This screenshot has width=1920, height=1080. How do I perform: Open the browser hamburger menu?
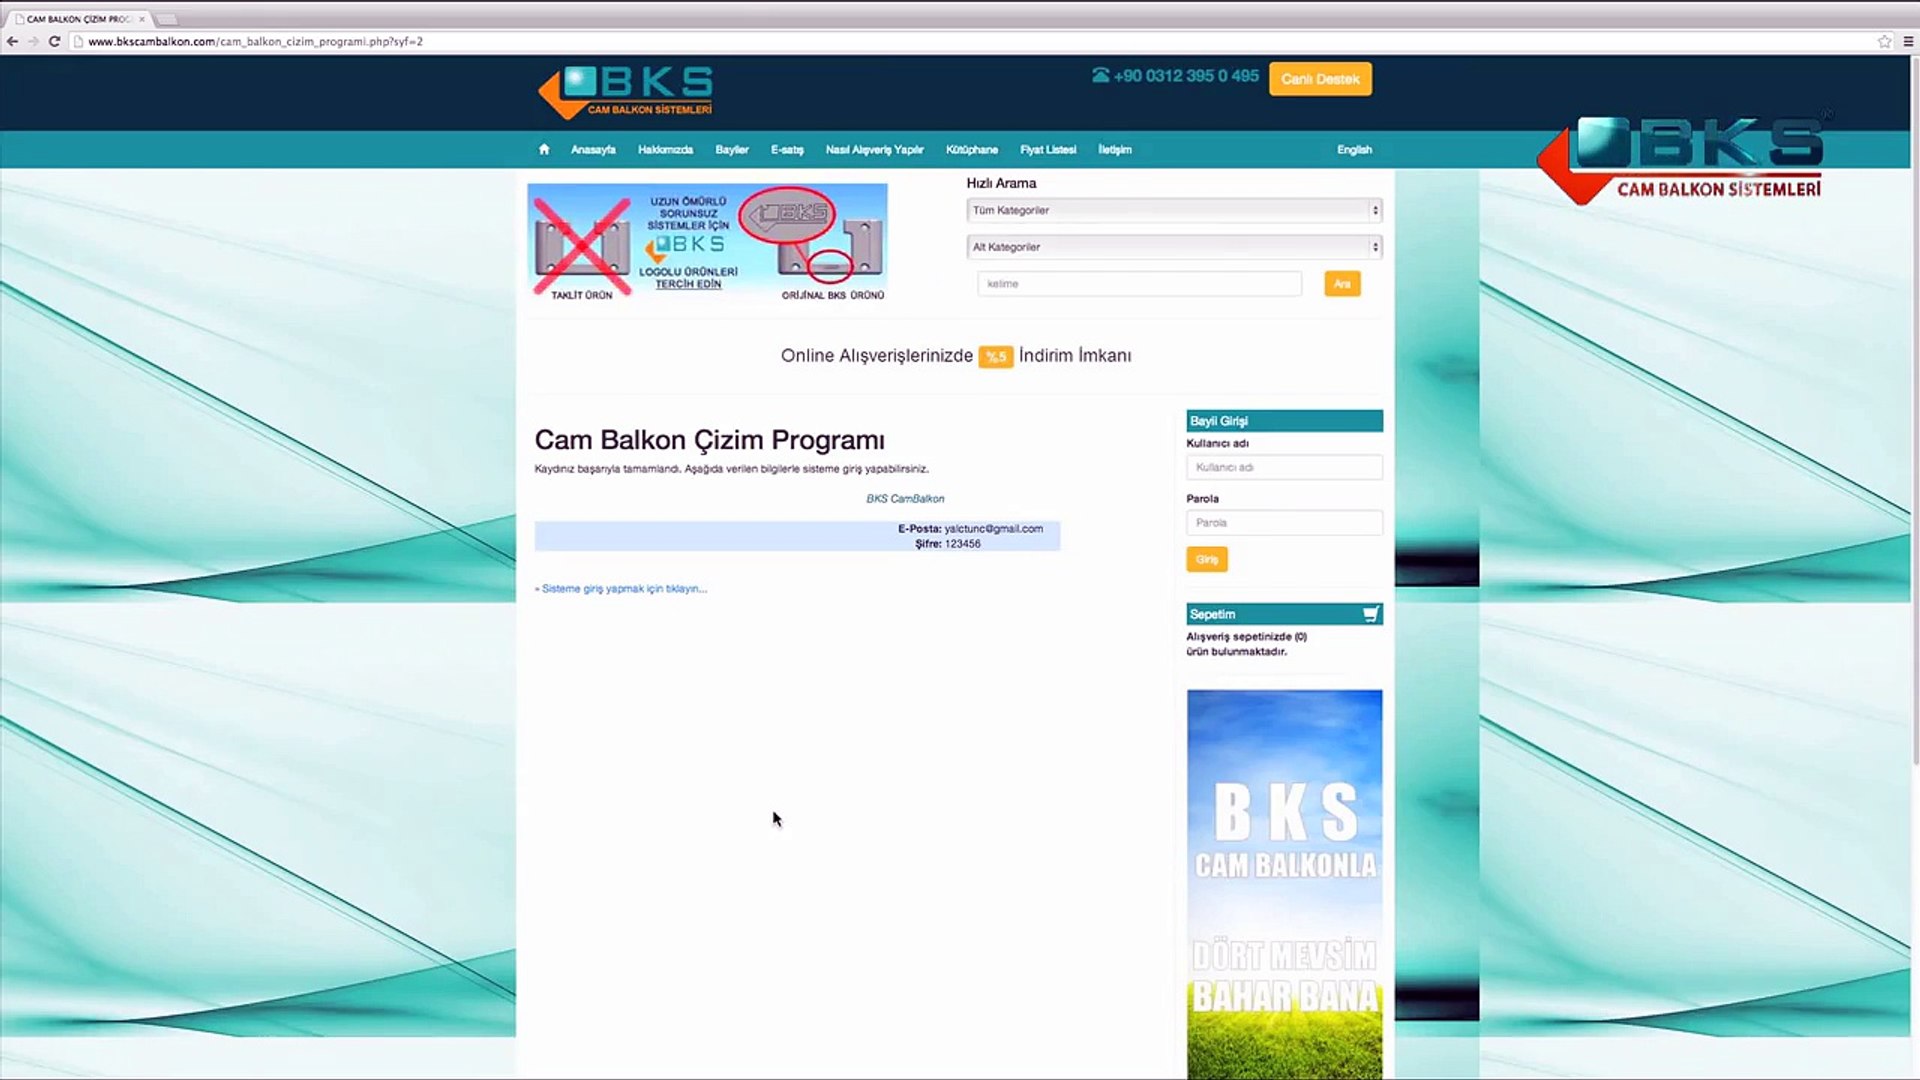tap(1908, 41)
